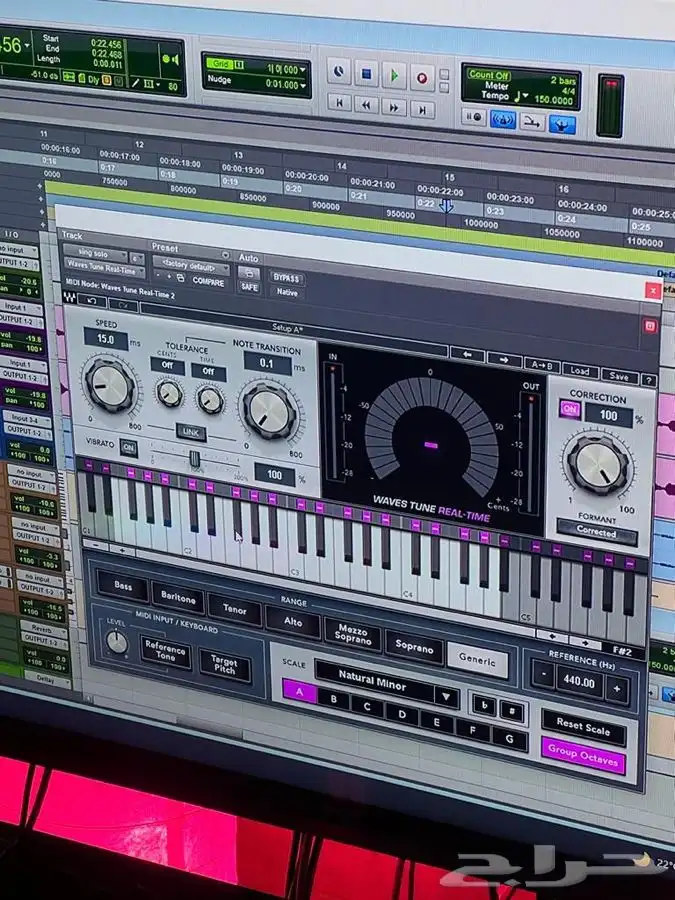The height and width of the screenshot is (900, 675).
Task: Click the Speed knob
Action: [x=110, y=385]
